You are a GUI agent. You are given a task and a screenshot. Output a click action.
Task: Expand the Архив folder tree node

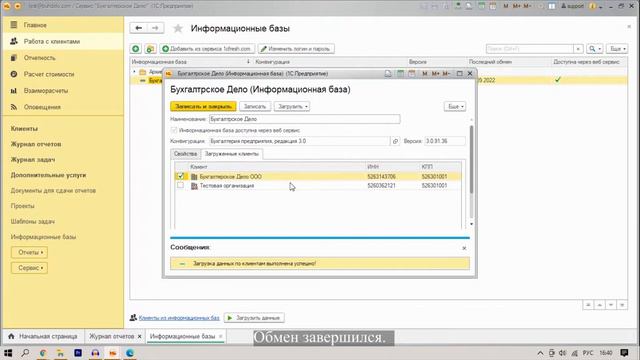[134, 72]
